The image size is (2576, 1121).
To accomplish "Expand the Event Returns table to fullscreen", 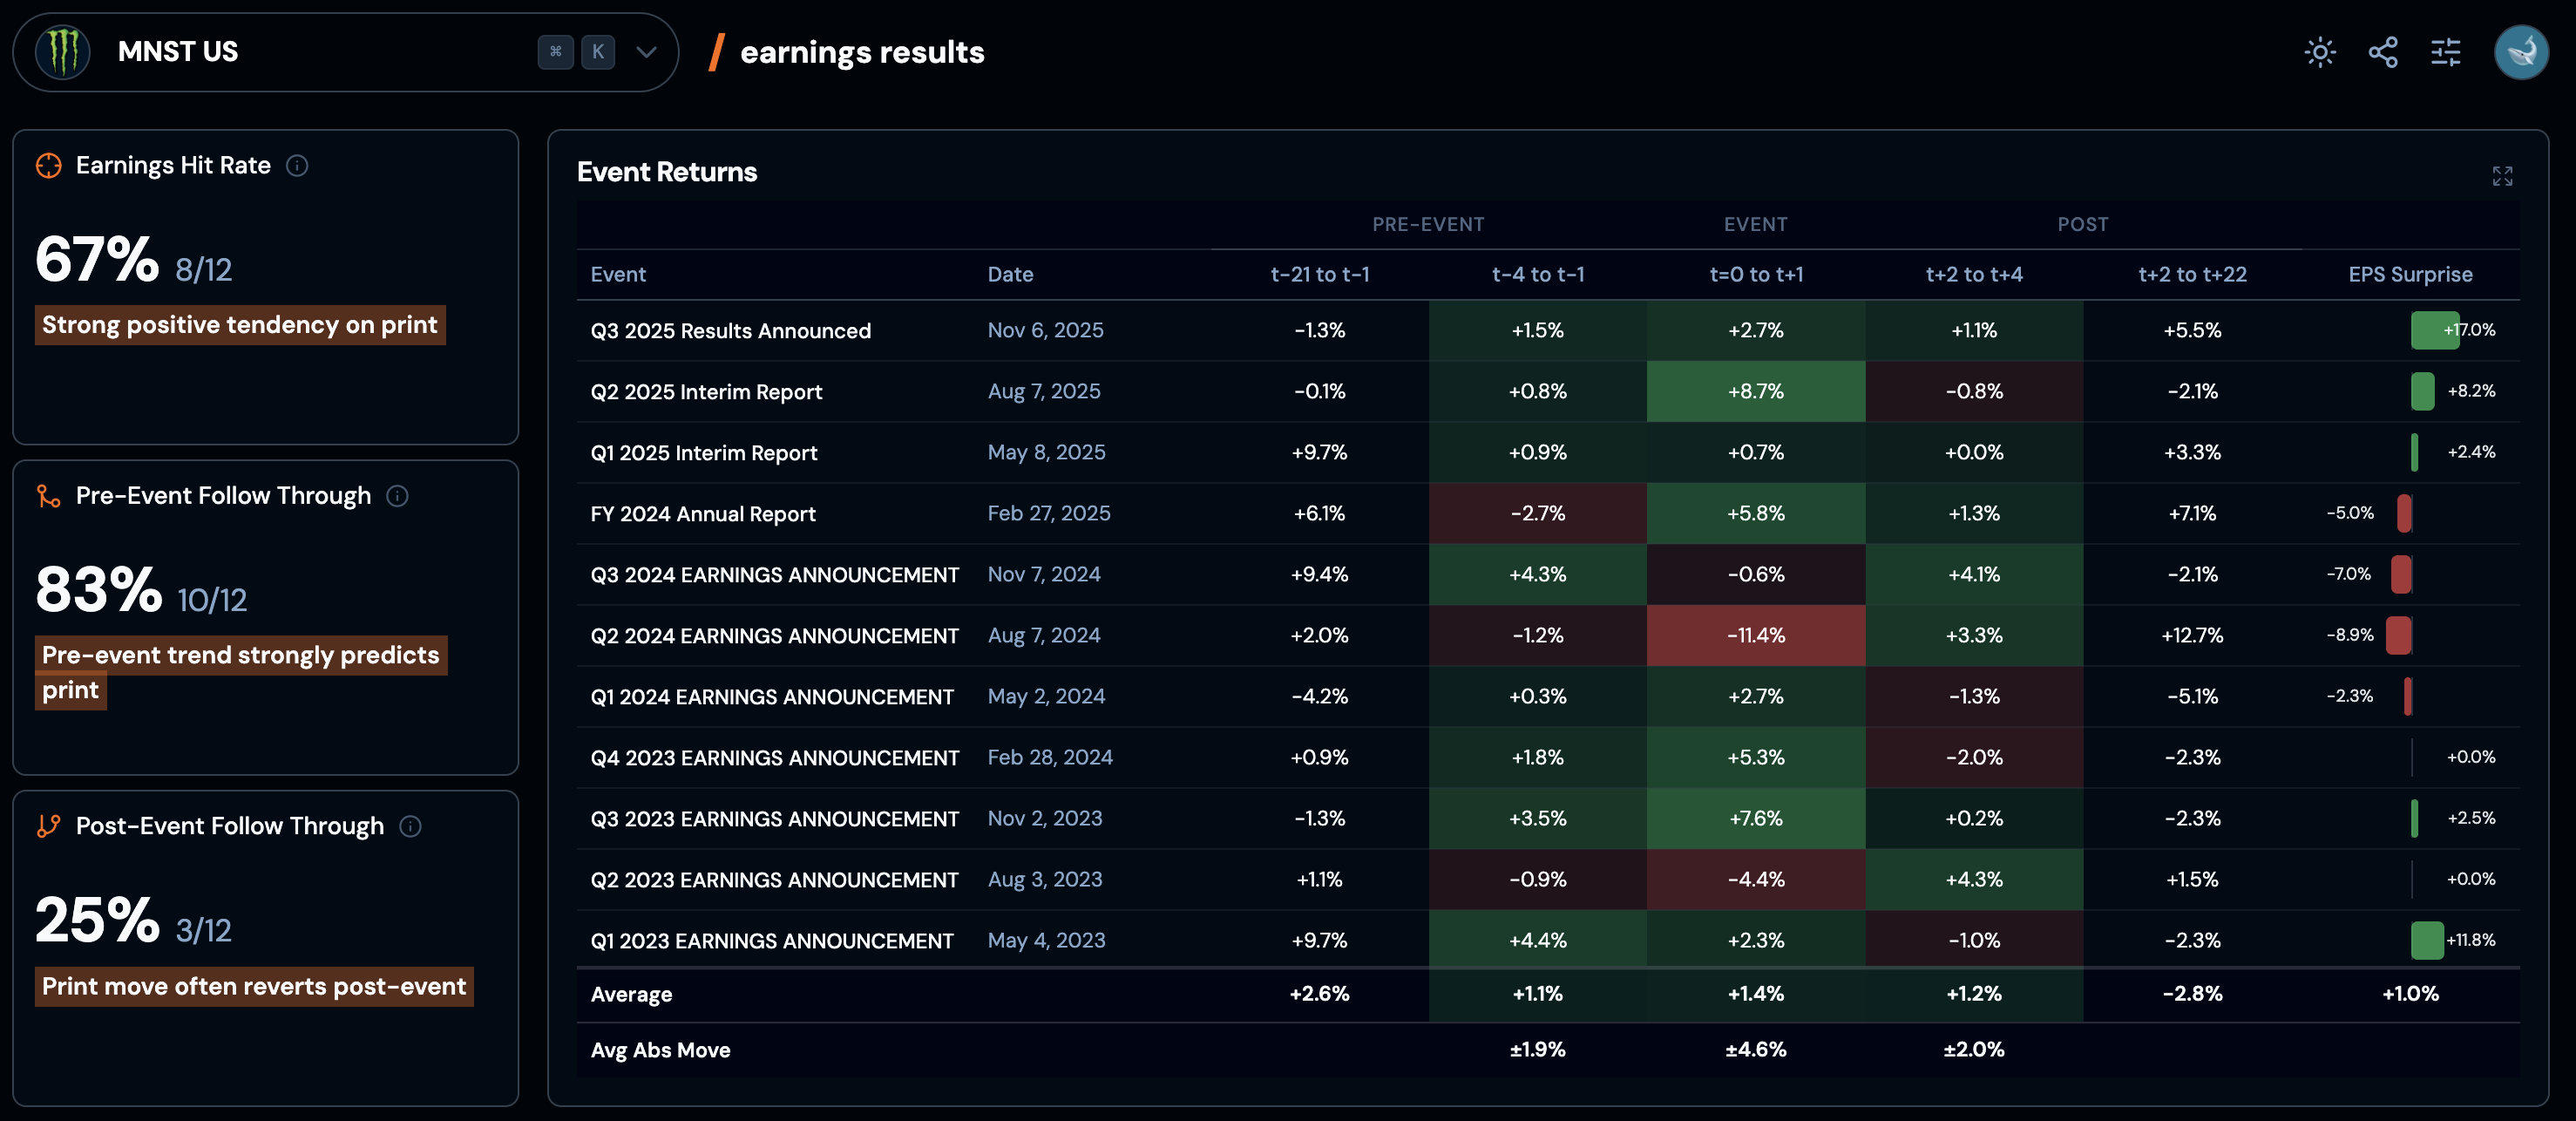I will click(2502, 176).
